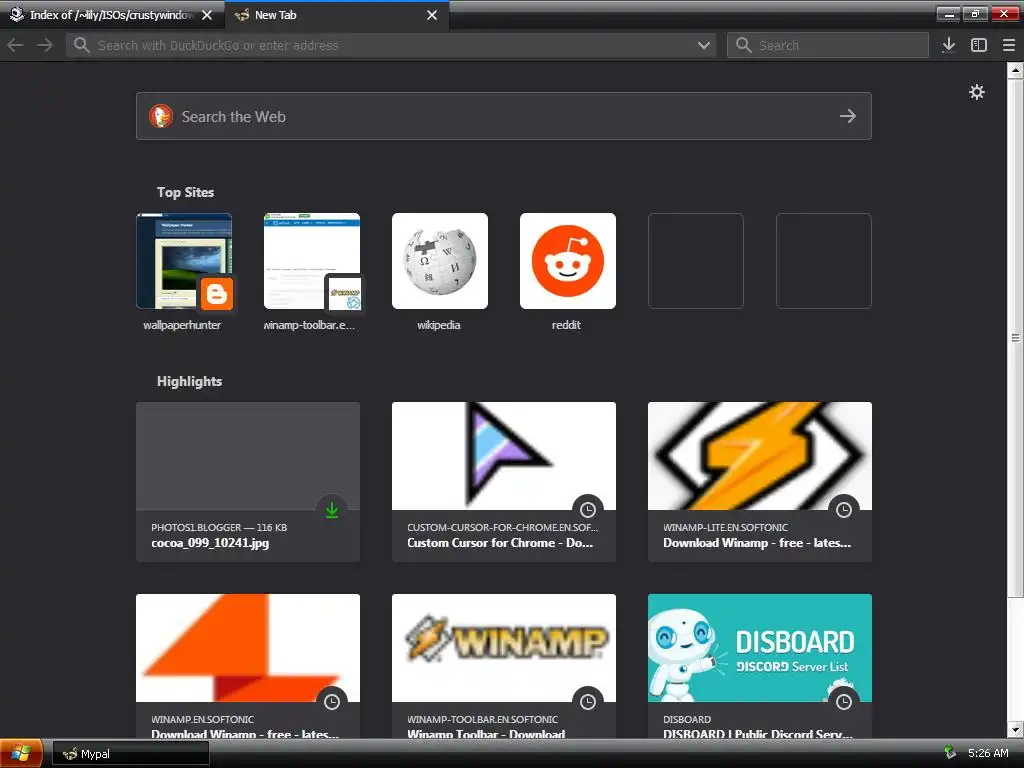Click the scrollbar up arrow
Image resolution: width=1024 pixels, height=768 pixels.
tap(1015, 70)
